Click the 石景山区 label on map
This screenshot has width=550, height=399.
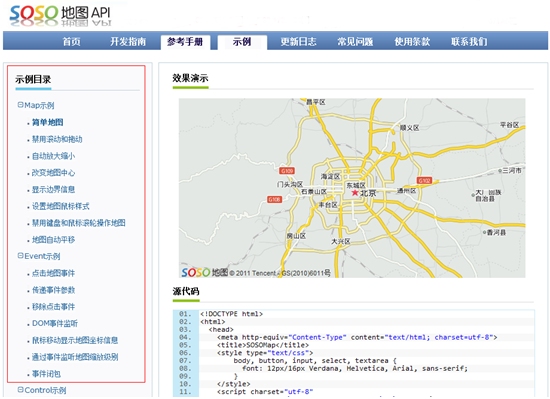coord(314,191)
